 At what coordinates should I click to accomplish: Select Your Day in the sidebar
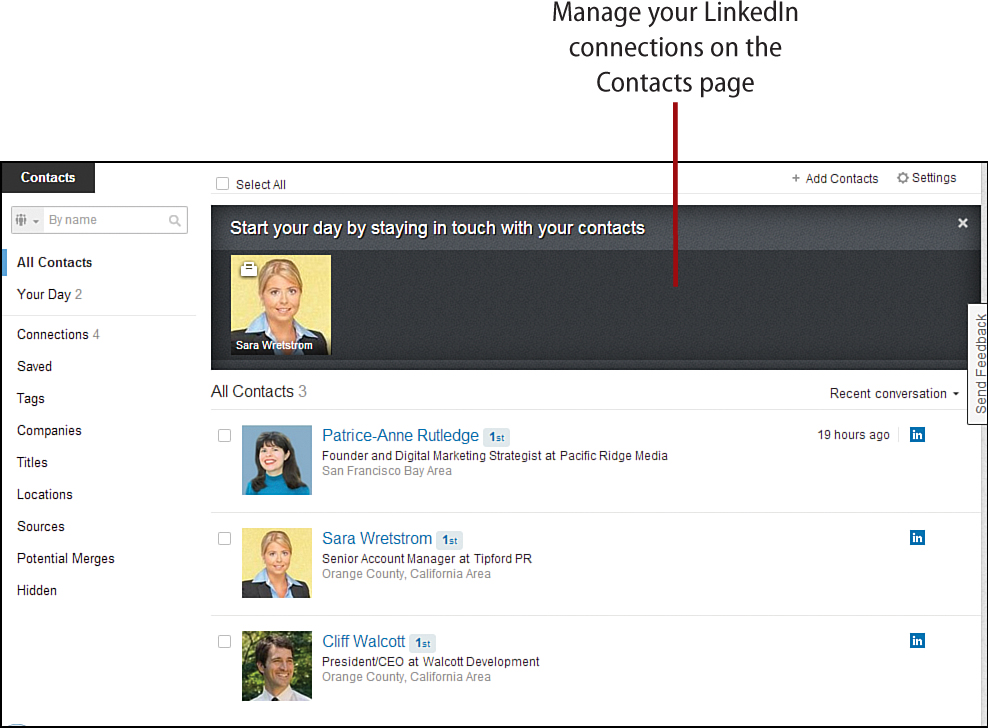click(x=49, y=294)
